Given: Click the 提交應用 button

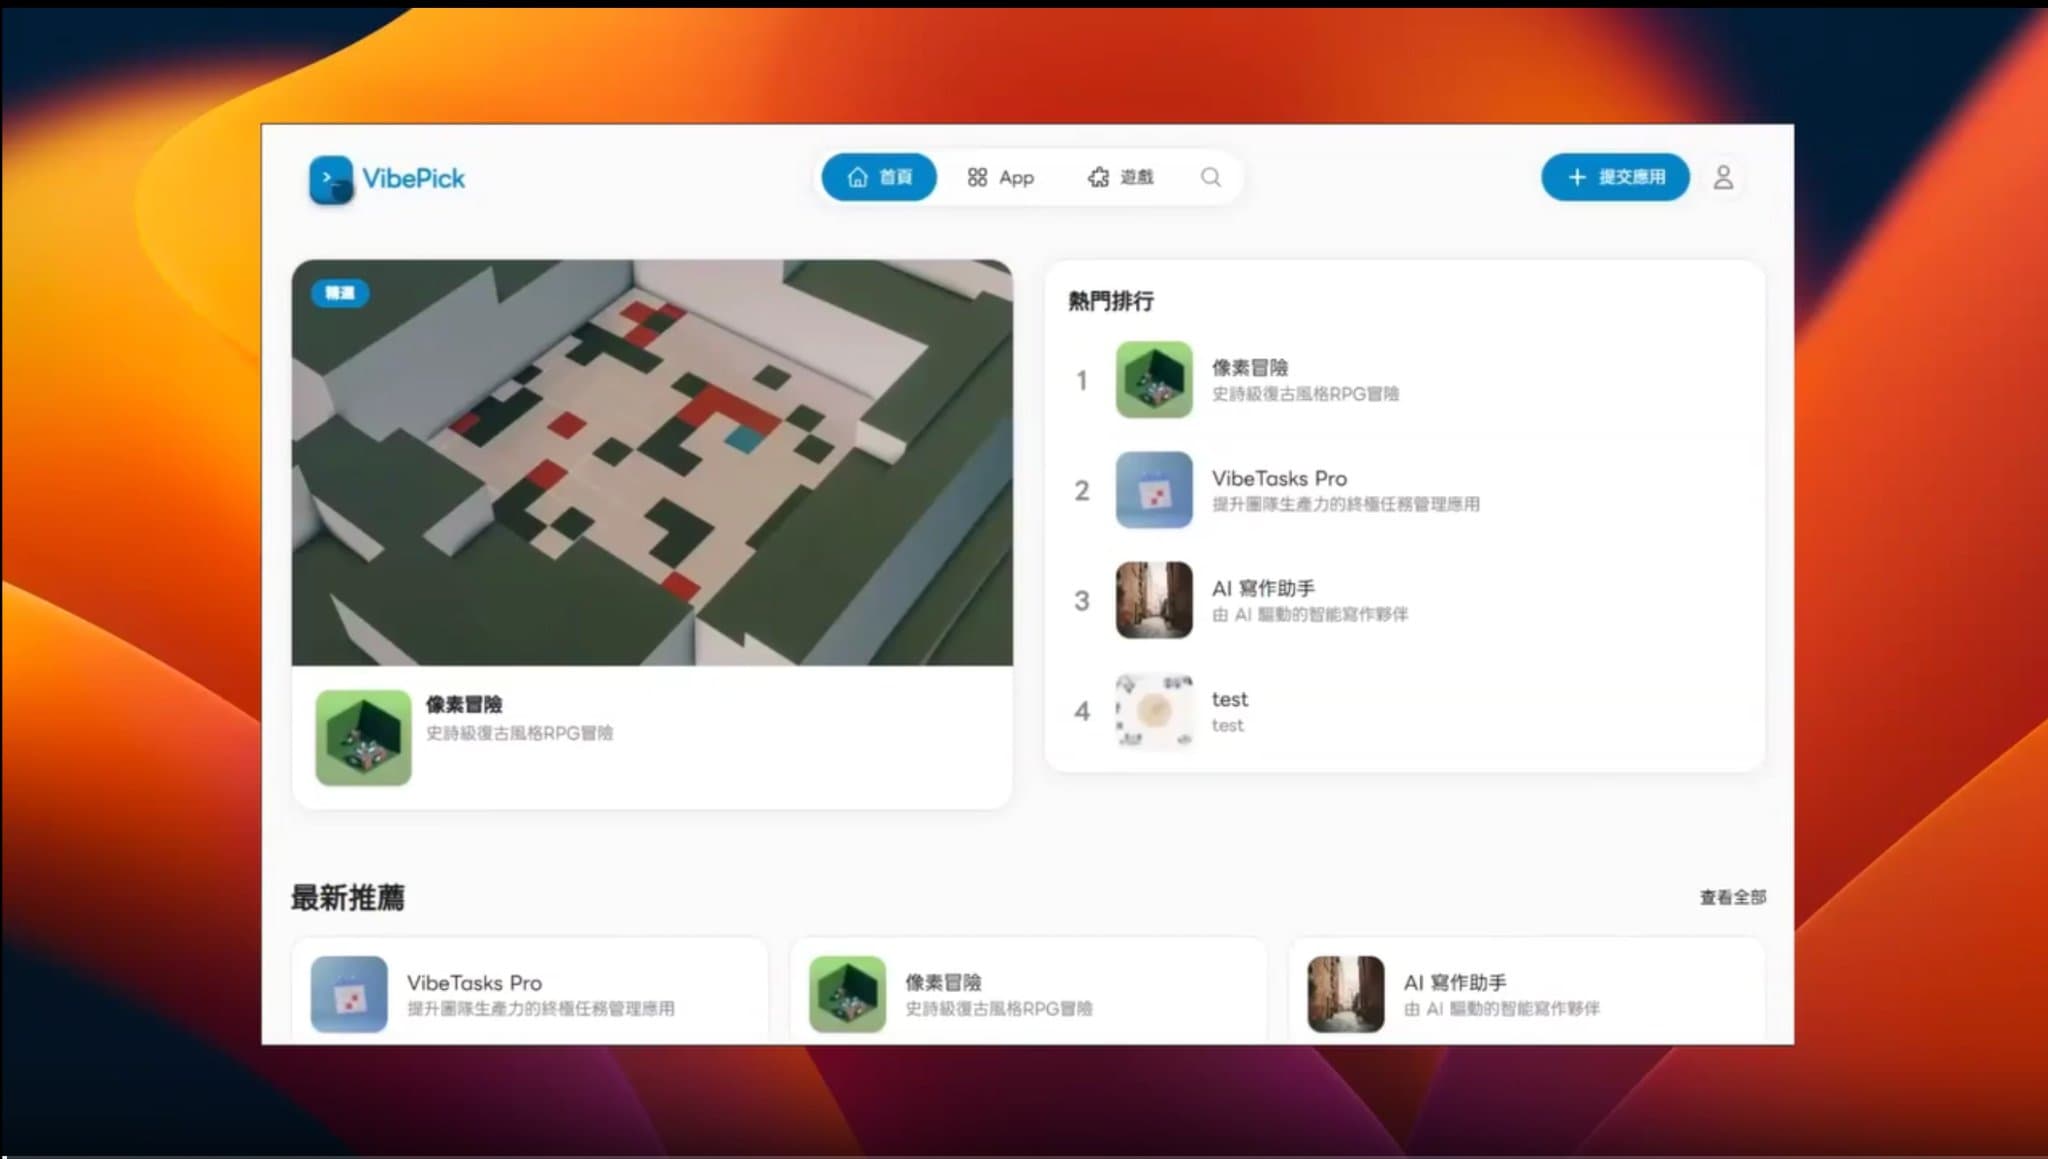Looking at the screenshot, I should point(1614,177).
